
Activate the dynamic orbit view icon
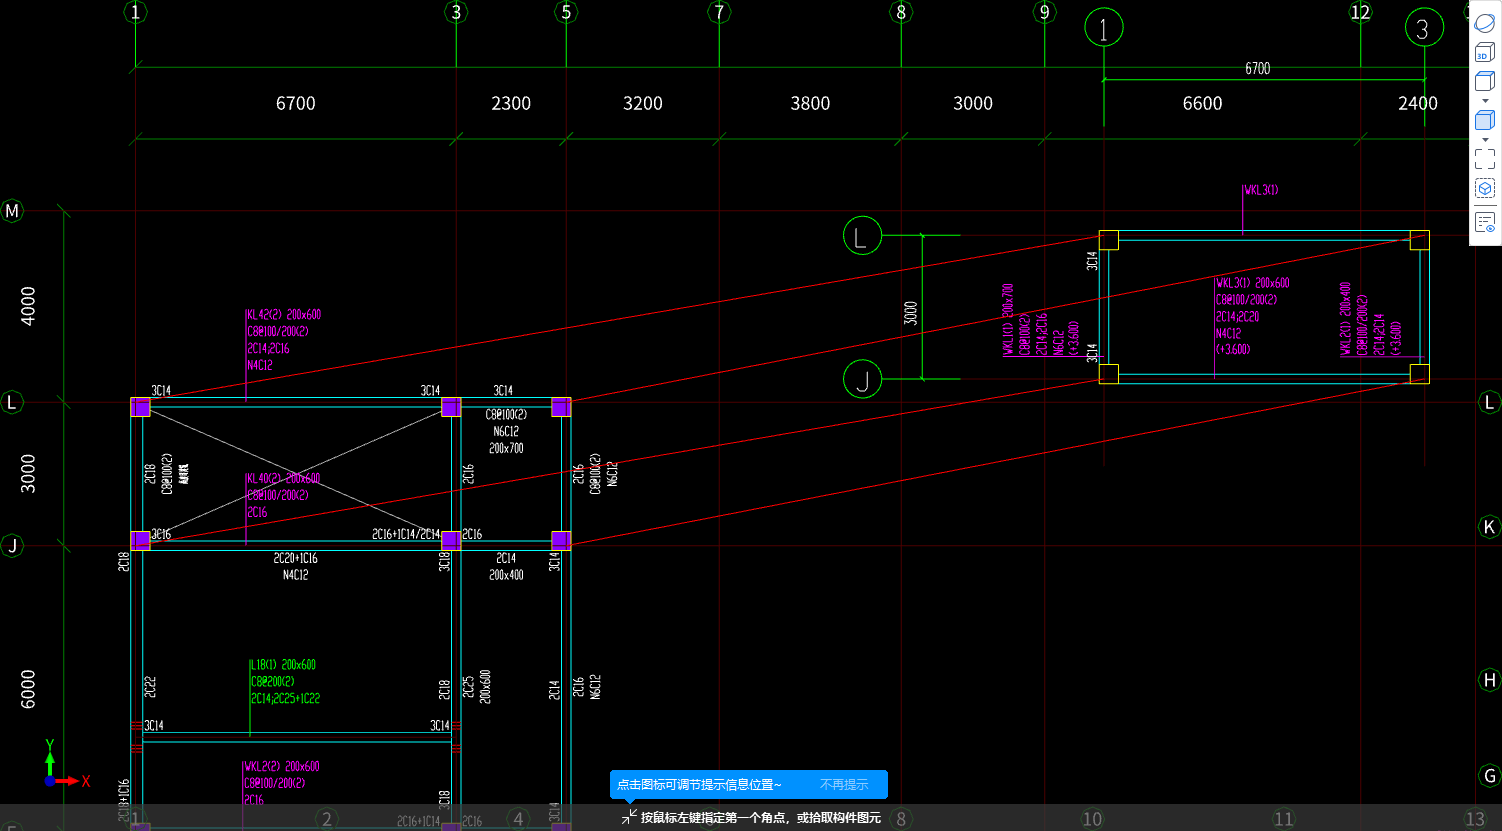coord(1485,22)
